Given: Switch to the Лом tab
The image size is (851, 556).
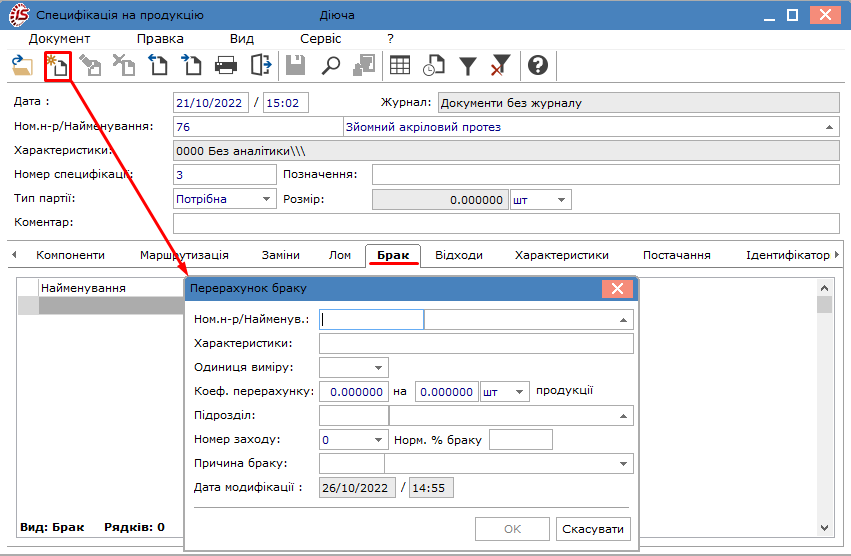Looking at the screenshot, I should [340, 255].
